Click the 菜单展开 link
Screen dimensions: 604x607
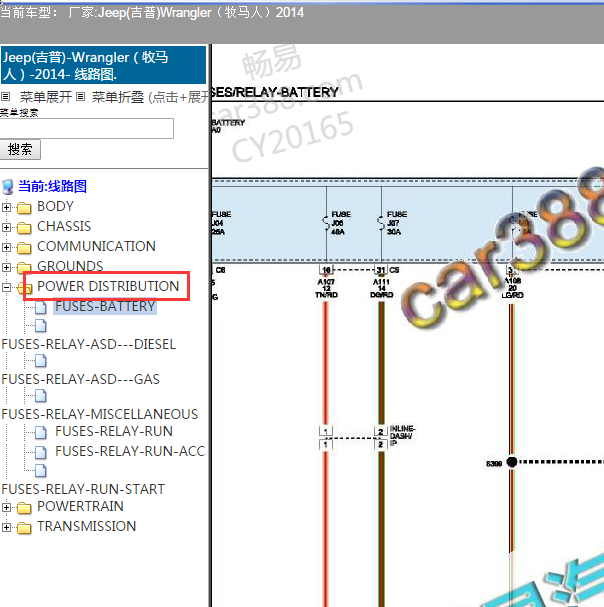[x=46, y=97]
